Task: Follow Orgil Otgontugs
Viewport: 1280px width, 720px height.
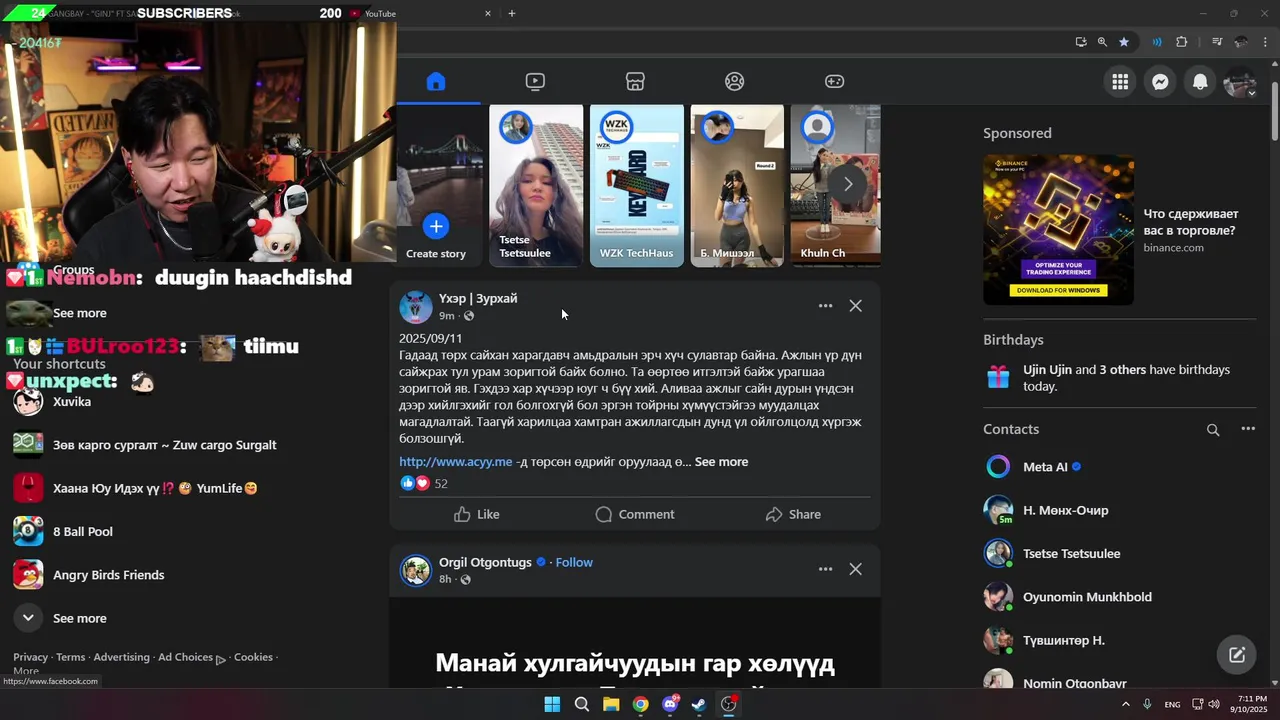Action: [x=574, y=562]
